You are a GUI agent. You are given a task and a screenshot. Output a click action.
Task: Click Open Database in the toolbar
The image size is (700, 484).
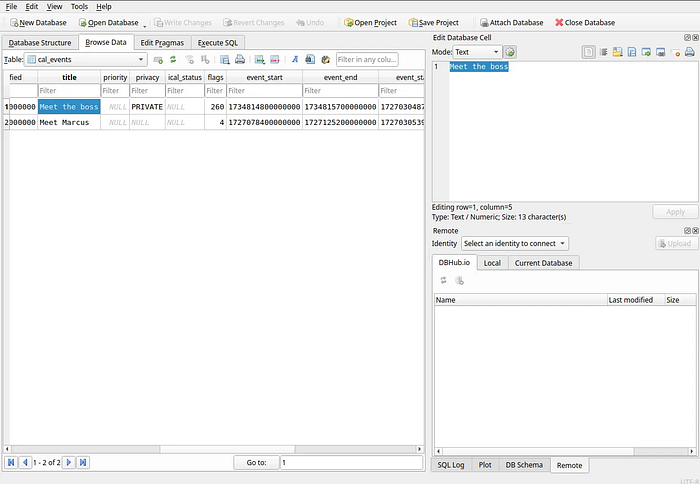click(x=108, y=22)
